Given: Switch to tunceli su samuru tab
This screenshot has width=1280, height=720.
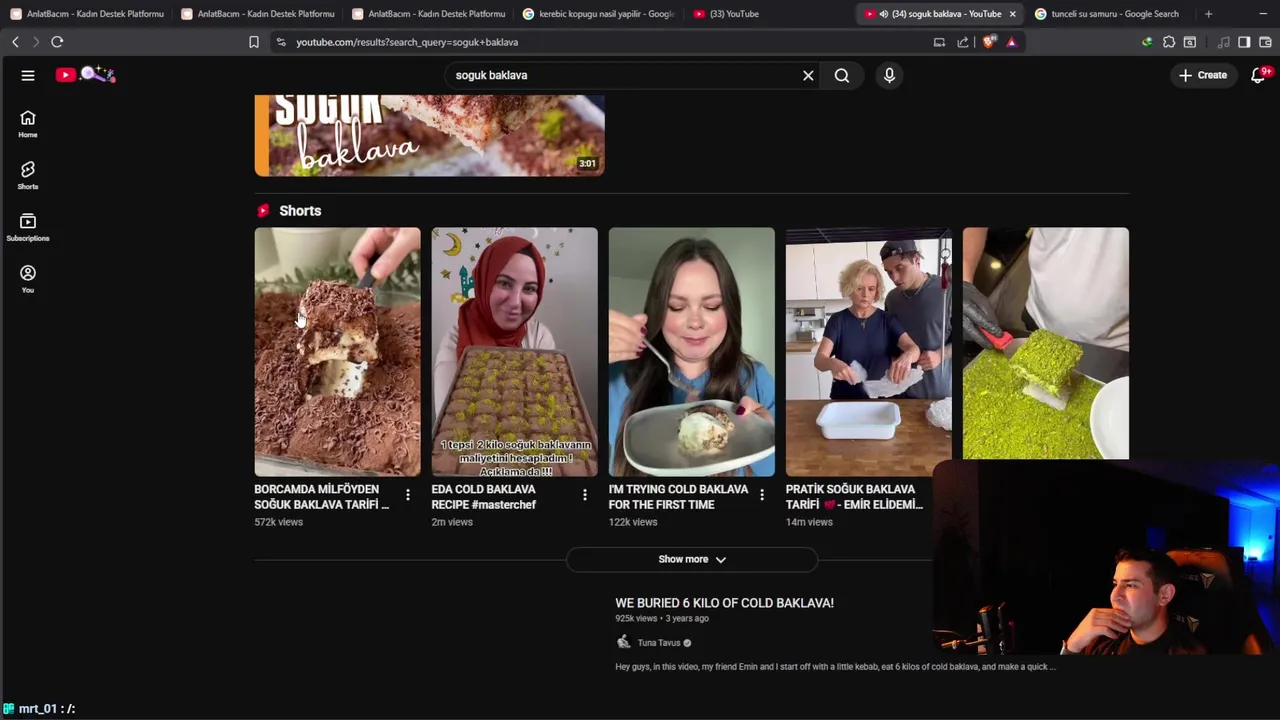Looking at the screenshot, I should click(x=1110, y=14).
